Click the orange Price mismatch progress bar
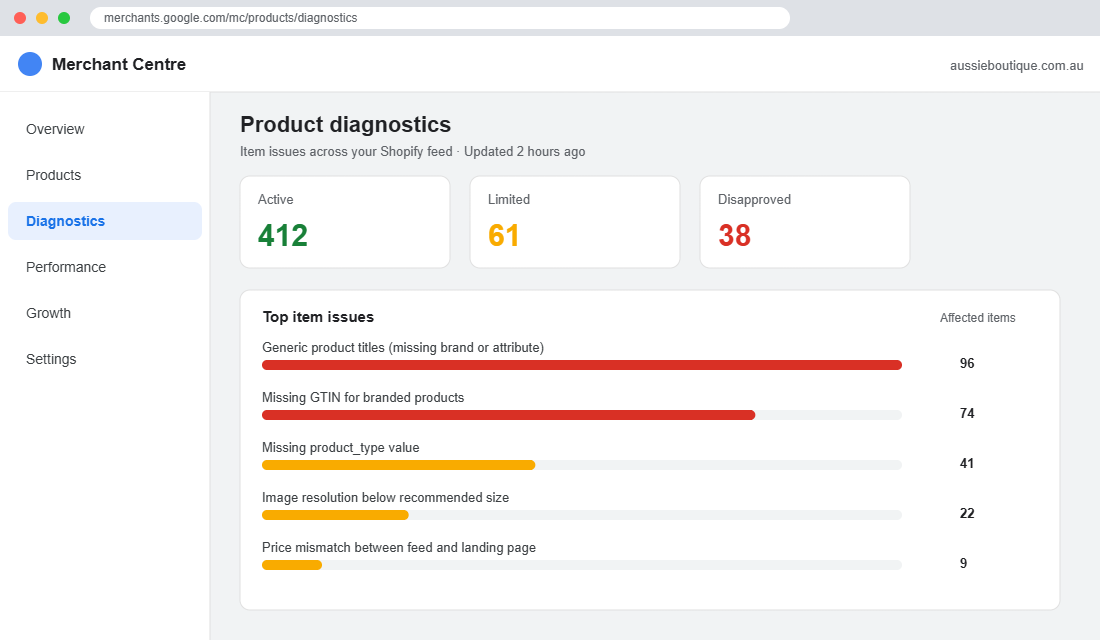This screenshot has width=1100, height=640. [292, 565]
